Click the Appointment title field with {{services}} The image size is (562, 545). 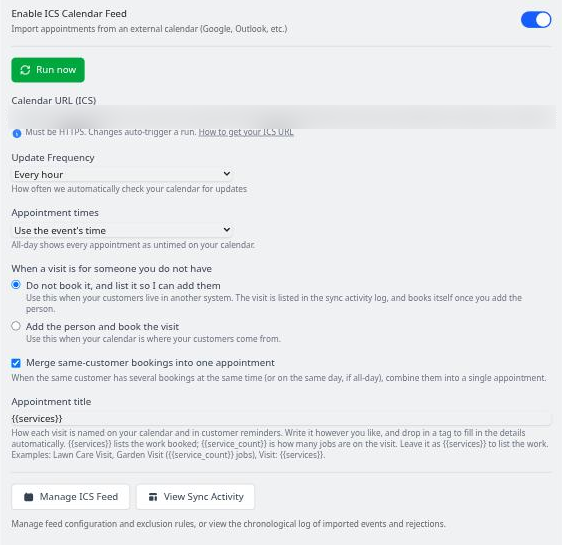[x=281, y=419]
